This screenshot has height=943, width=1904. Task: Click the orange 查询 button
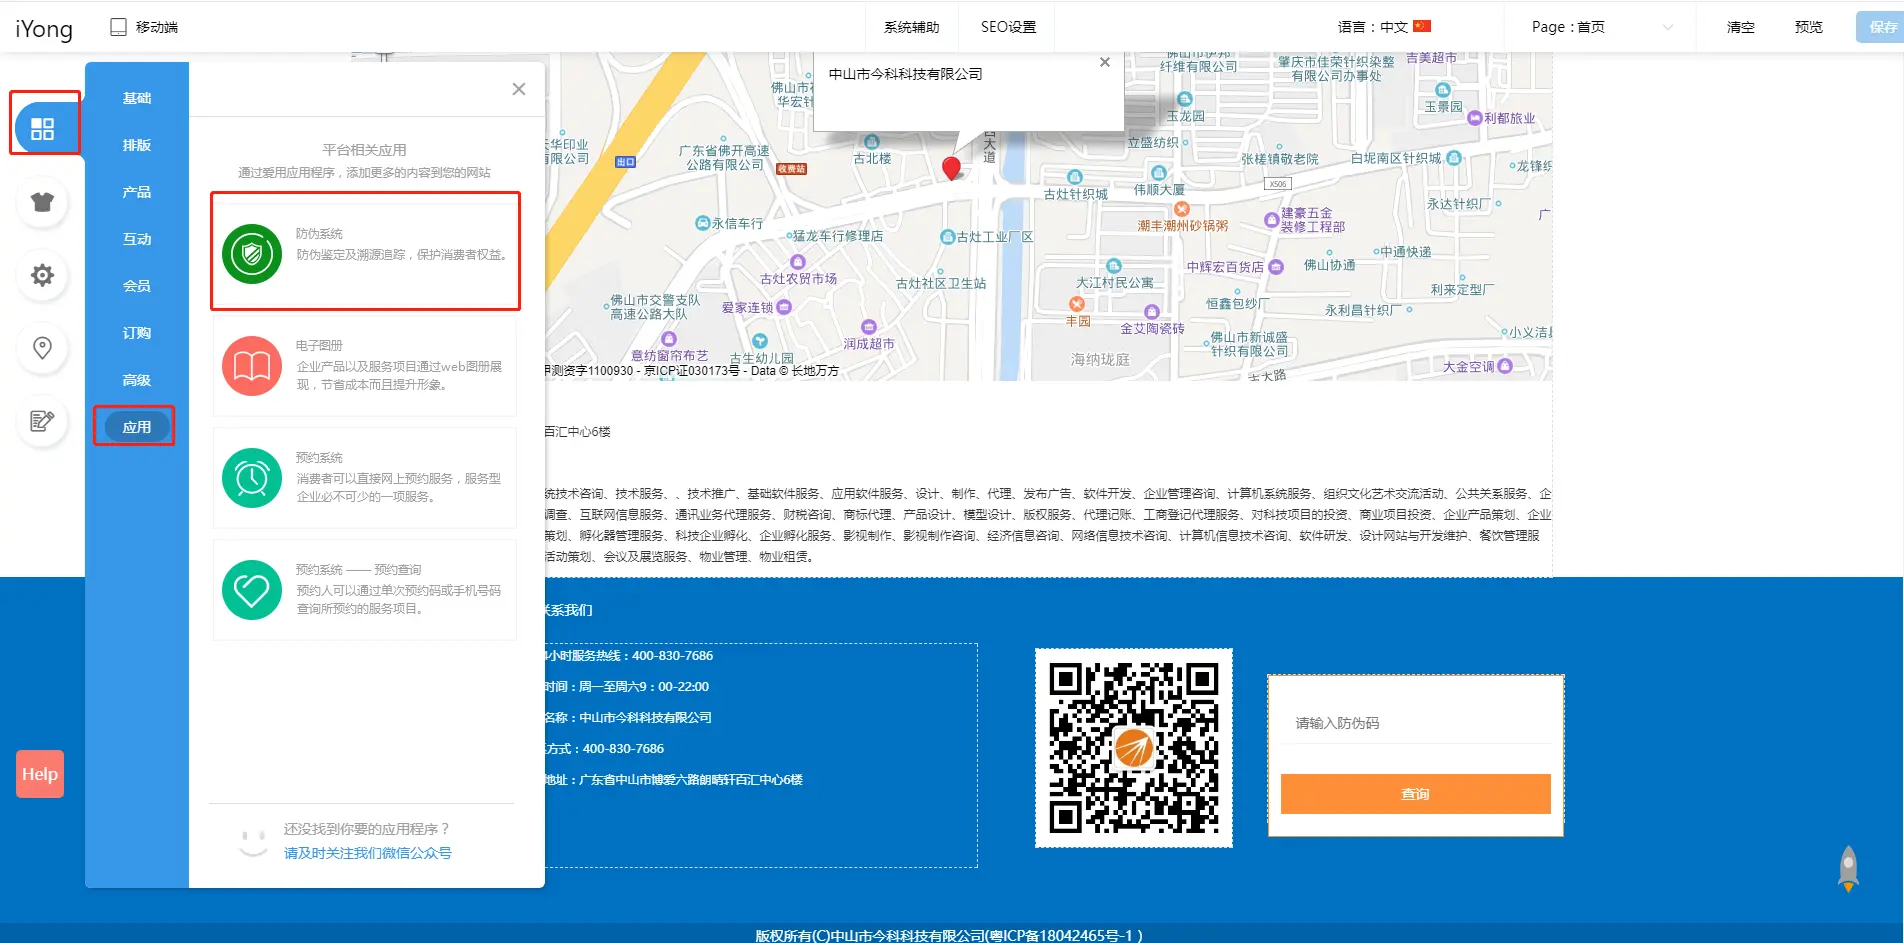pos(1415,794)
